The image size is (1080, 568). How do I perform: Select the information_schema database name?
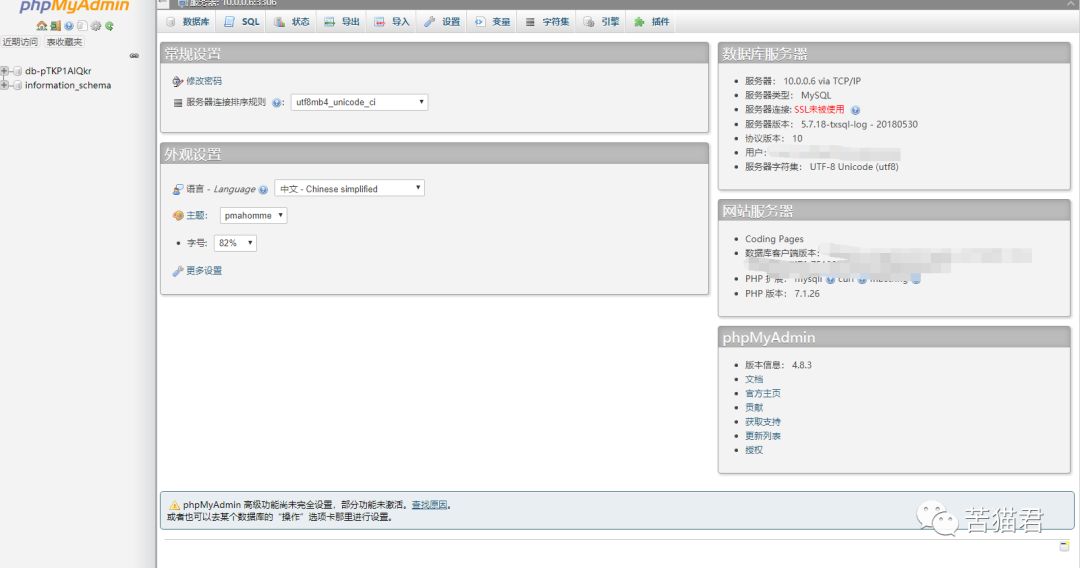point(68,85)
